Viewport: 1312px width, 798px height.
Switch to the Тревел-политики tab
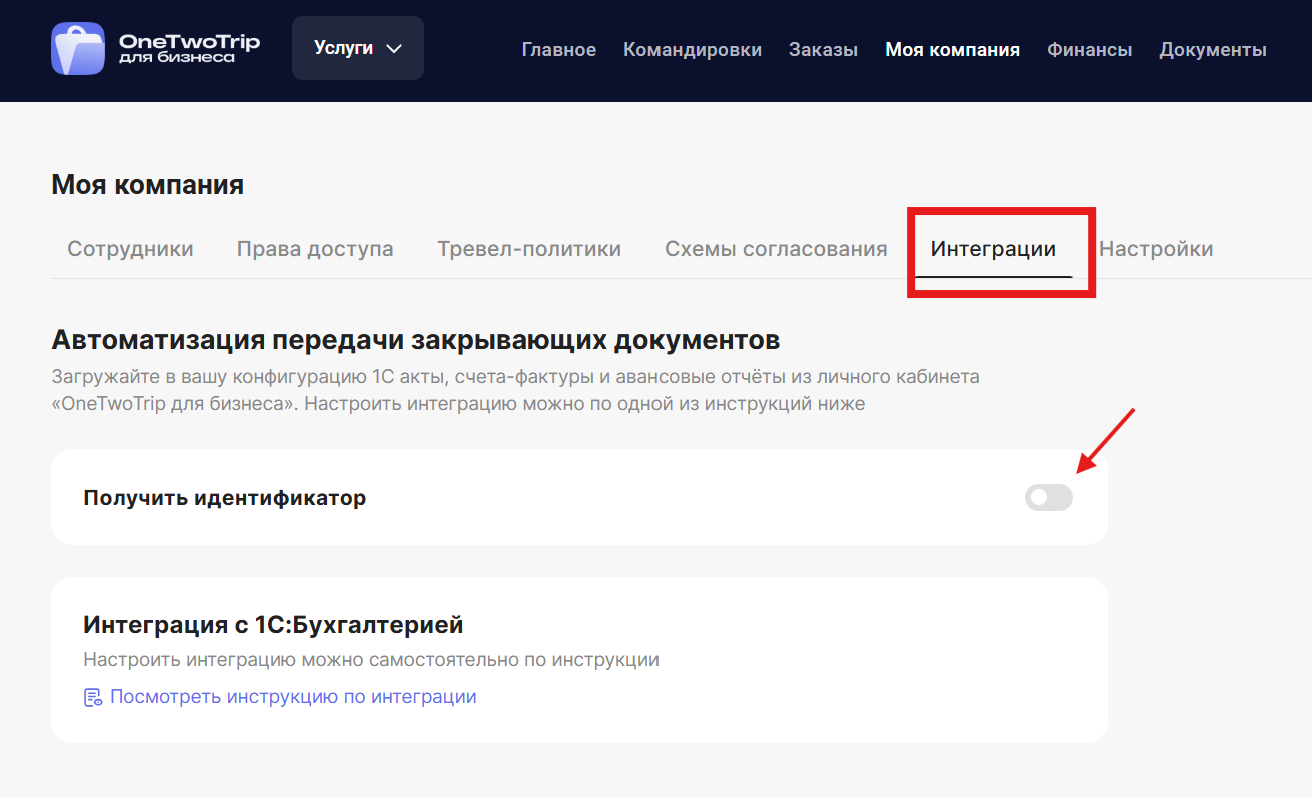(529, 249)
